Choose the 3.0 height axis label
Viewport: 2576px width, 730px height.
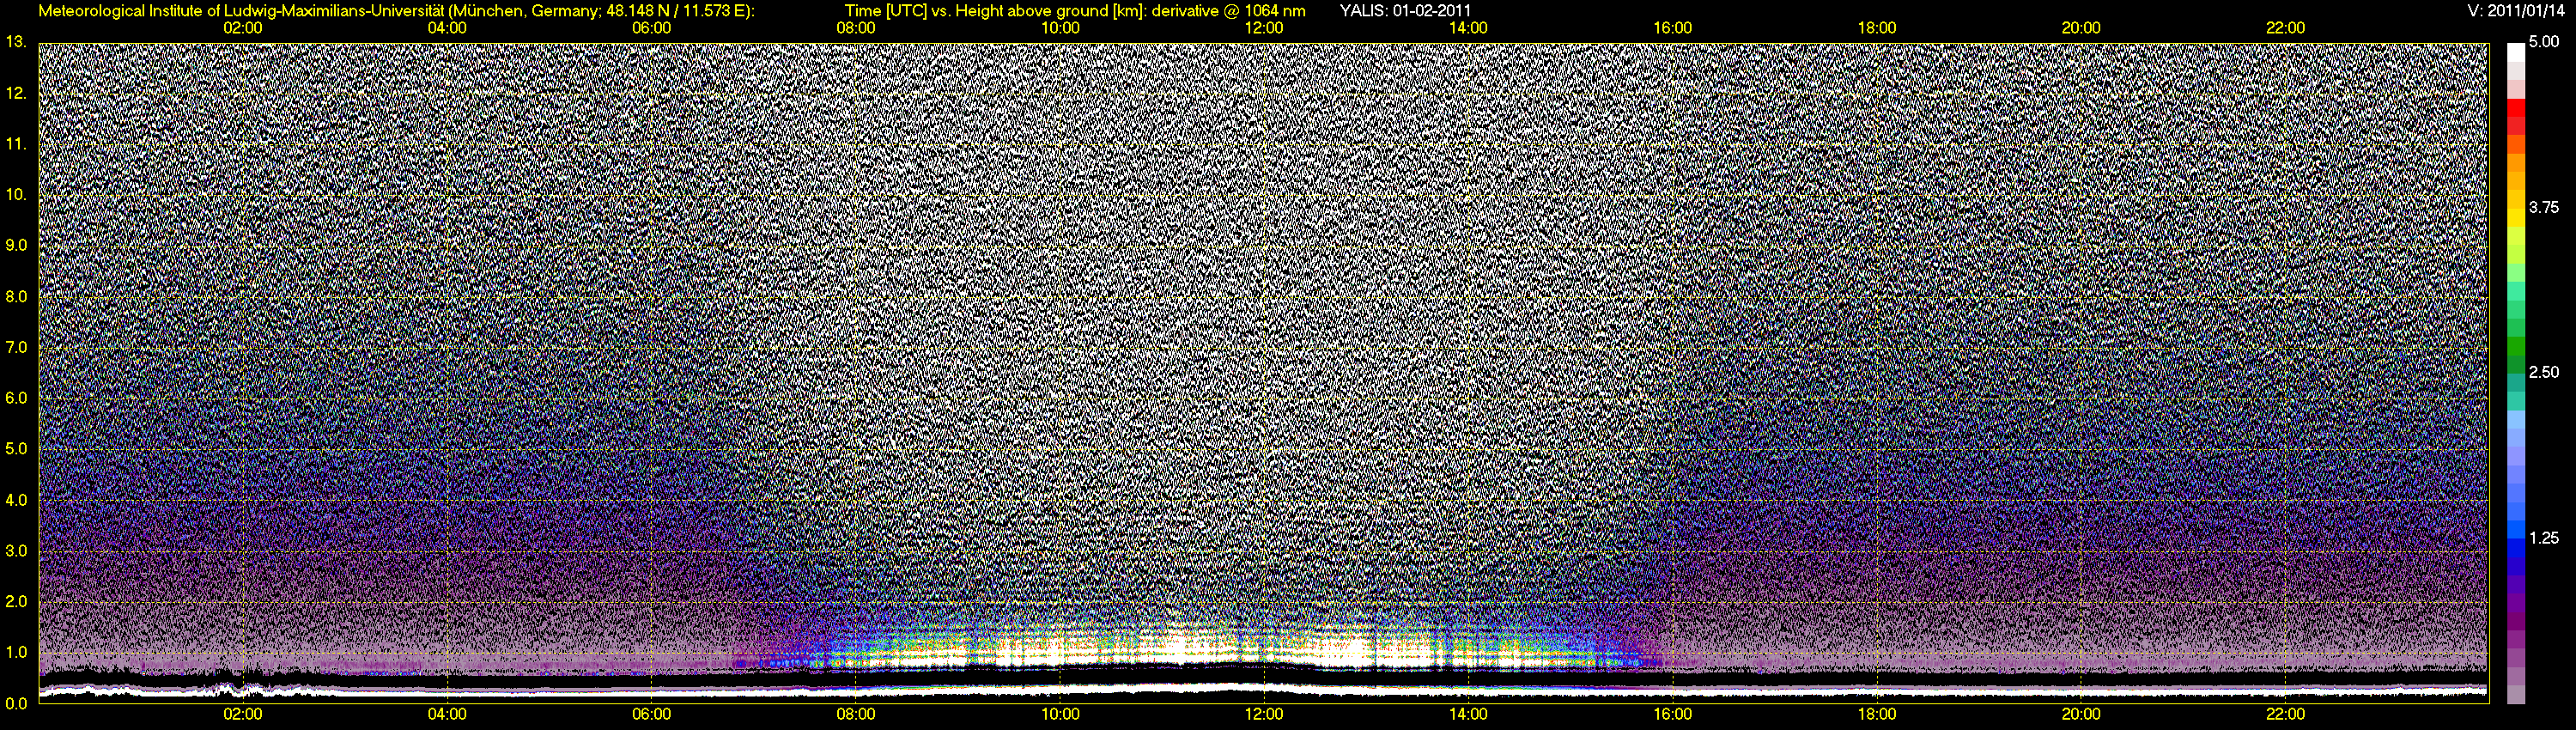pyautogui.click(x=16, y=550)
